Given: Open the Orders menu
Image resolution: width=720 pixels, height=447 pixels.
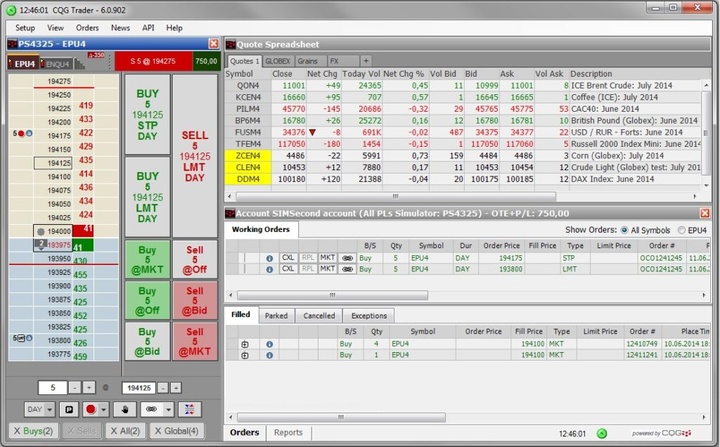Looking at the screenshot, I should (87, 28).
